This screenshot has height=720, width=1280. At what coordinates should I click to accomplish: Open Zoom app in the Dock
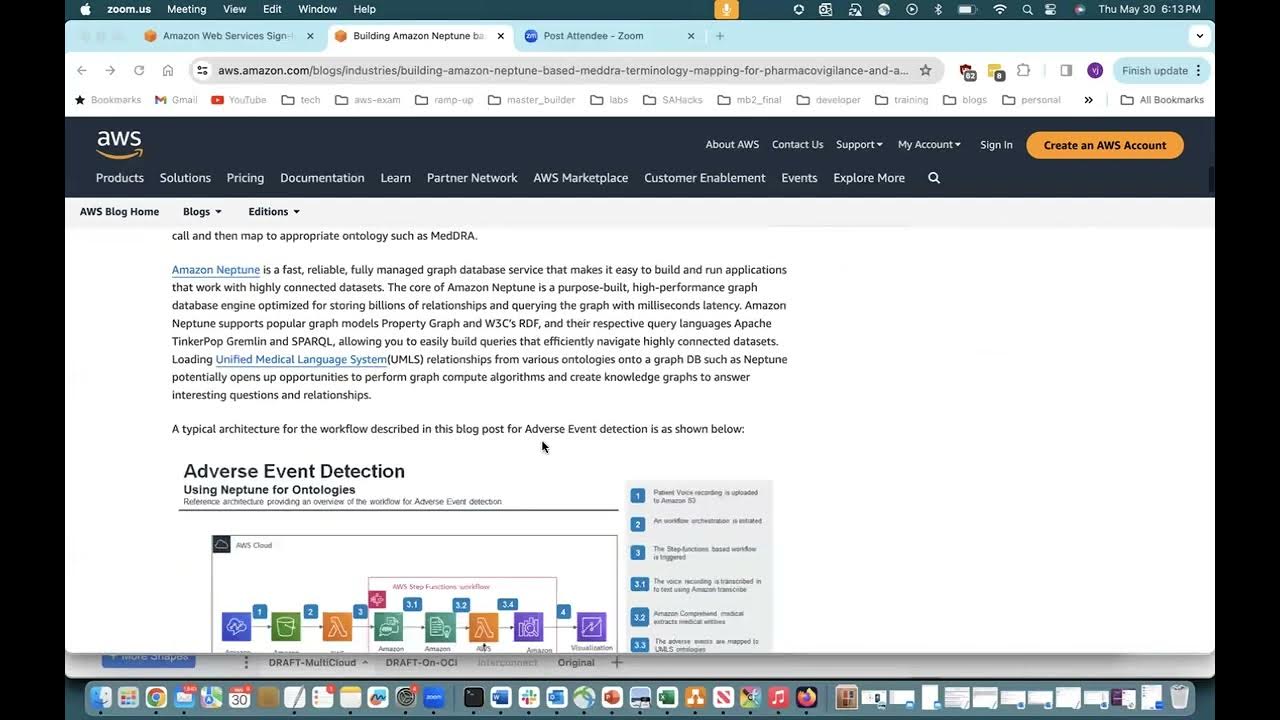click(434, 697)
